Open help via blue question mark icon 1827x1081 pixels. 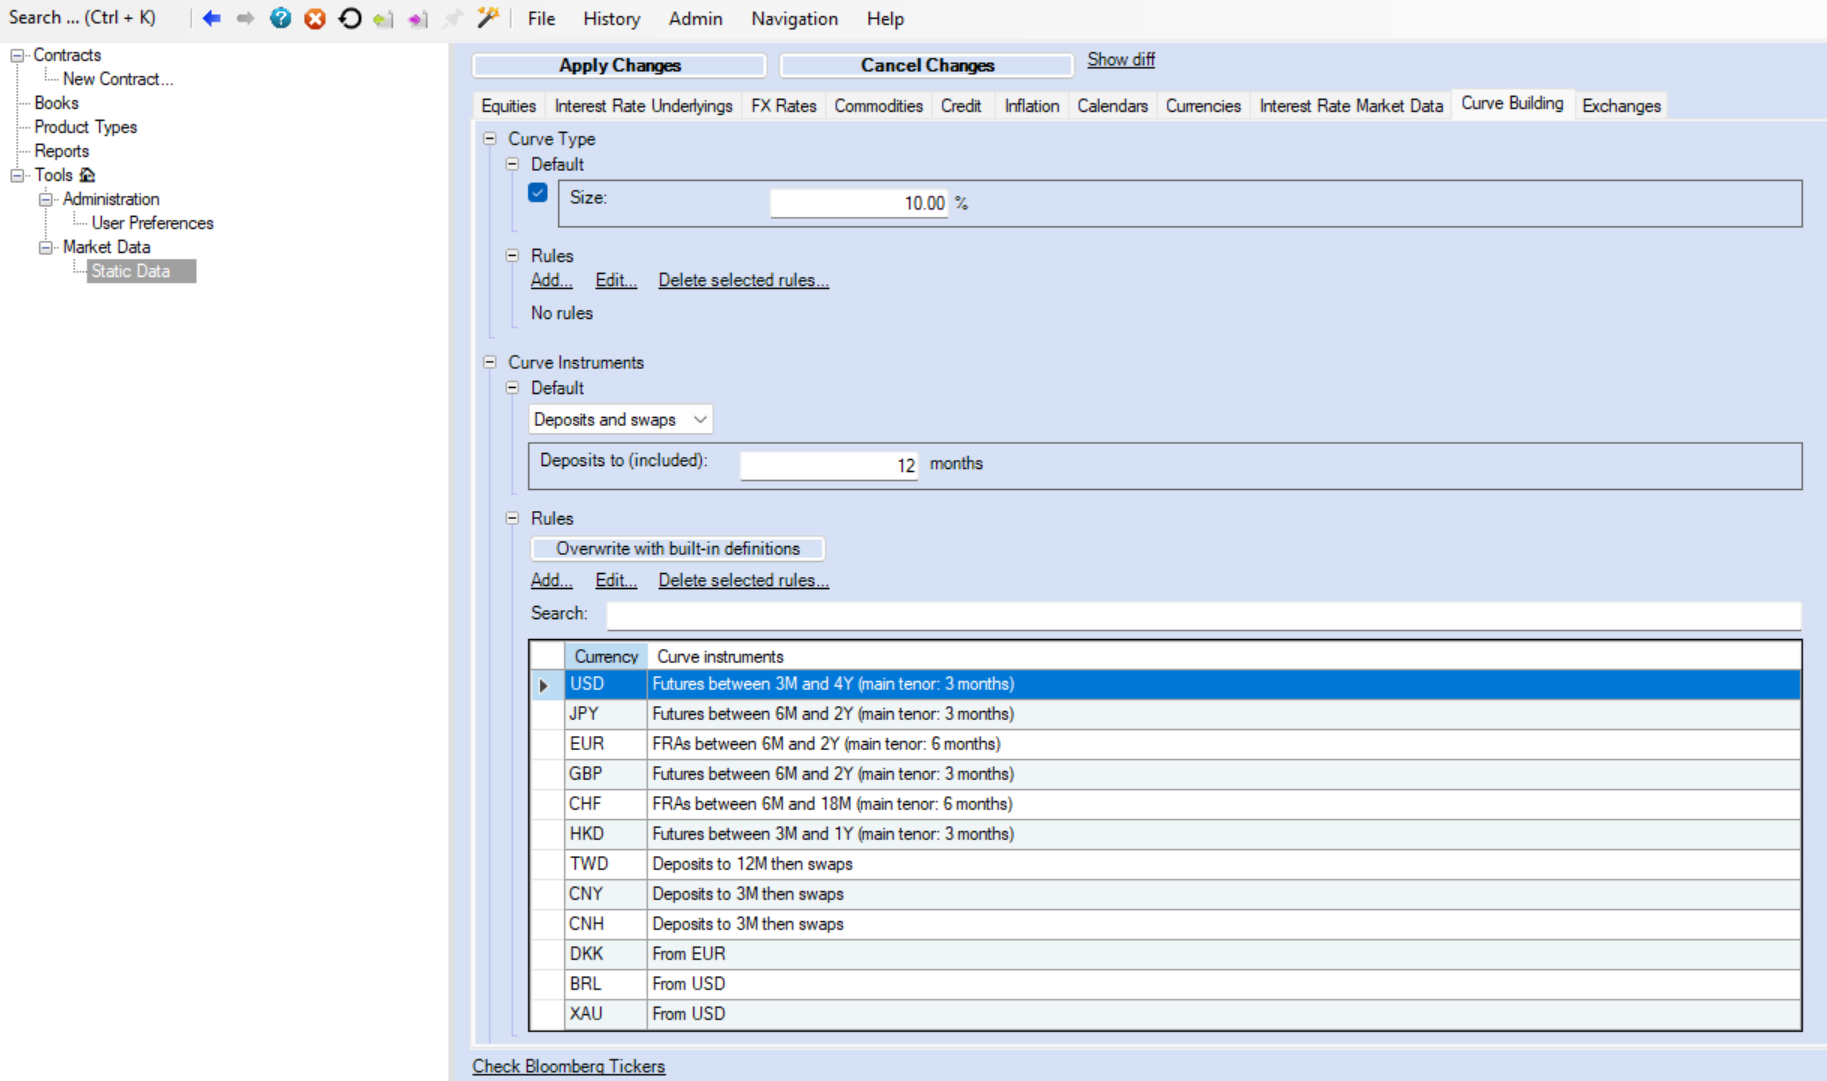(281, 18)
